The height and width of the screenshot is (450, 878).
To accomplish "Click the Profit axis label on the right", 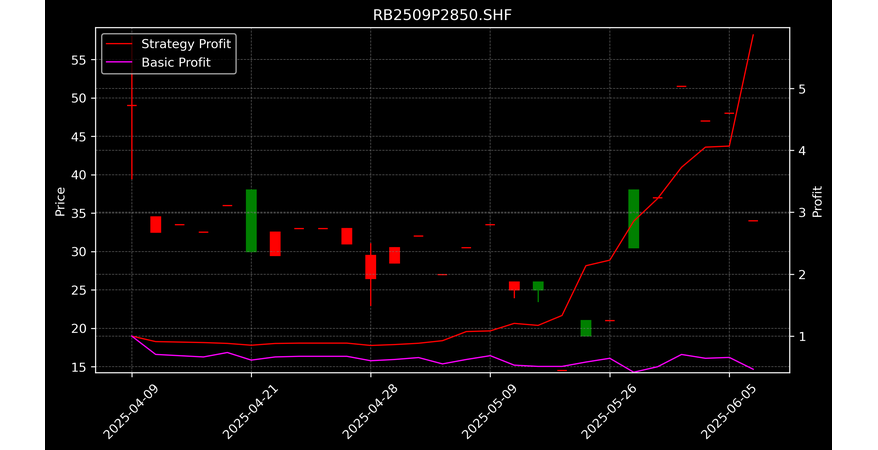I will point(817,202).
